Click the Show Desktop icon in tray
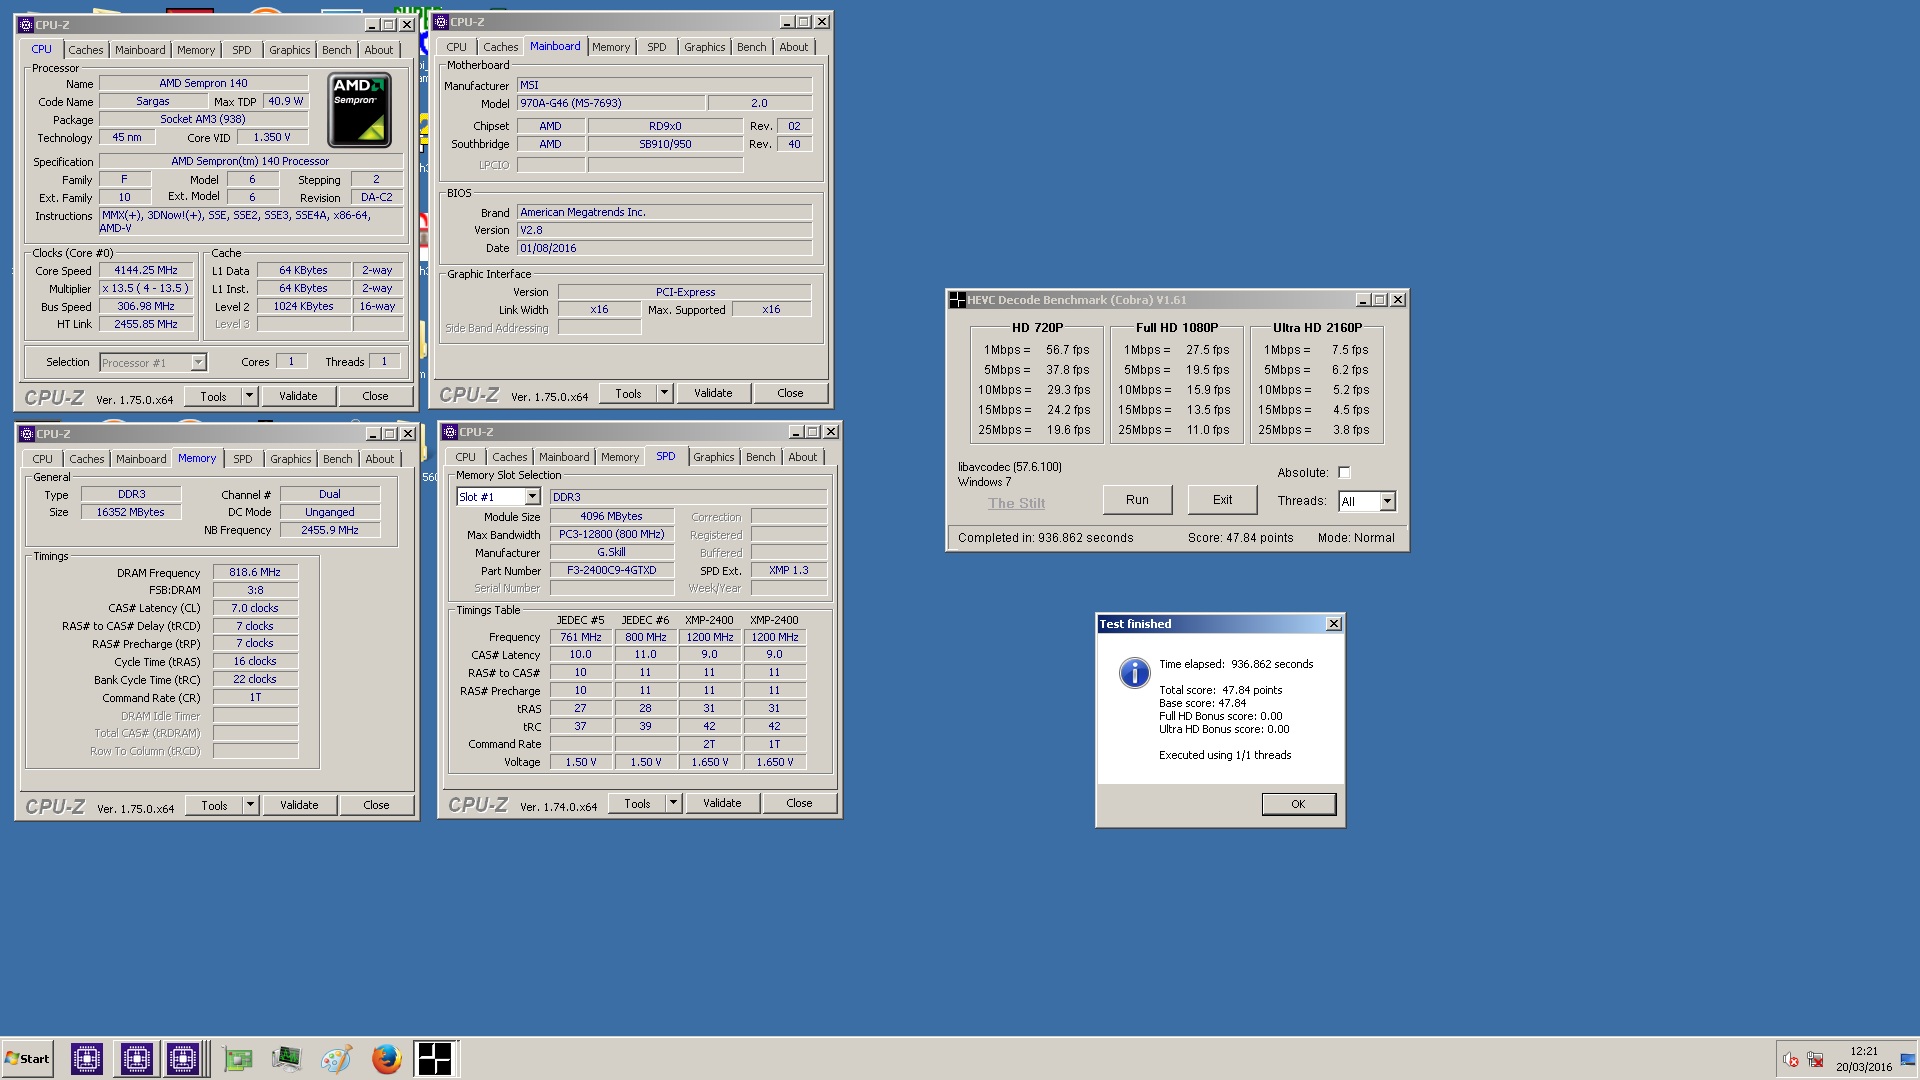The width and height of the screenshot is (1920, 1080). point(1909,1059)
